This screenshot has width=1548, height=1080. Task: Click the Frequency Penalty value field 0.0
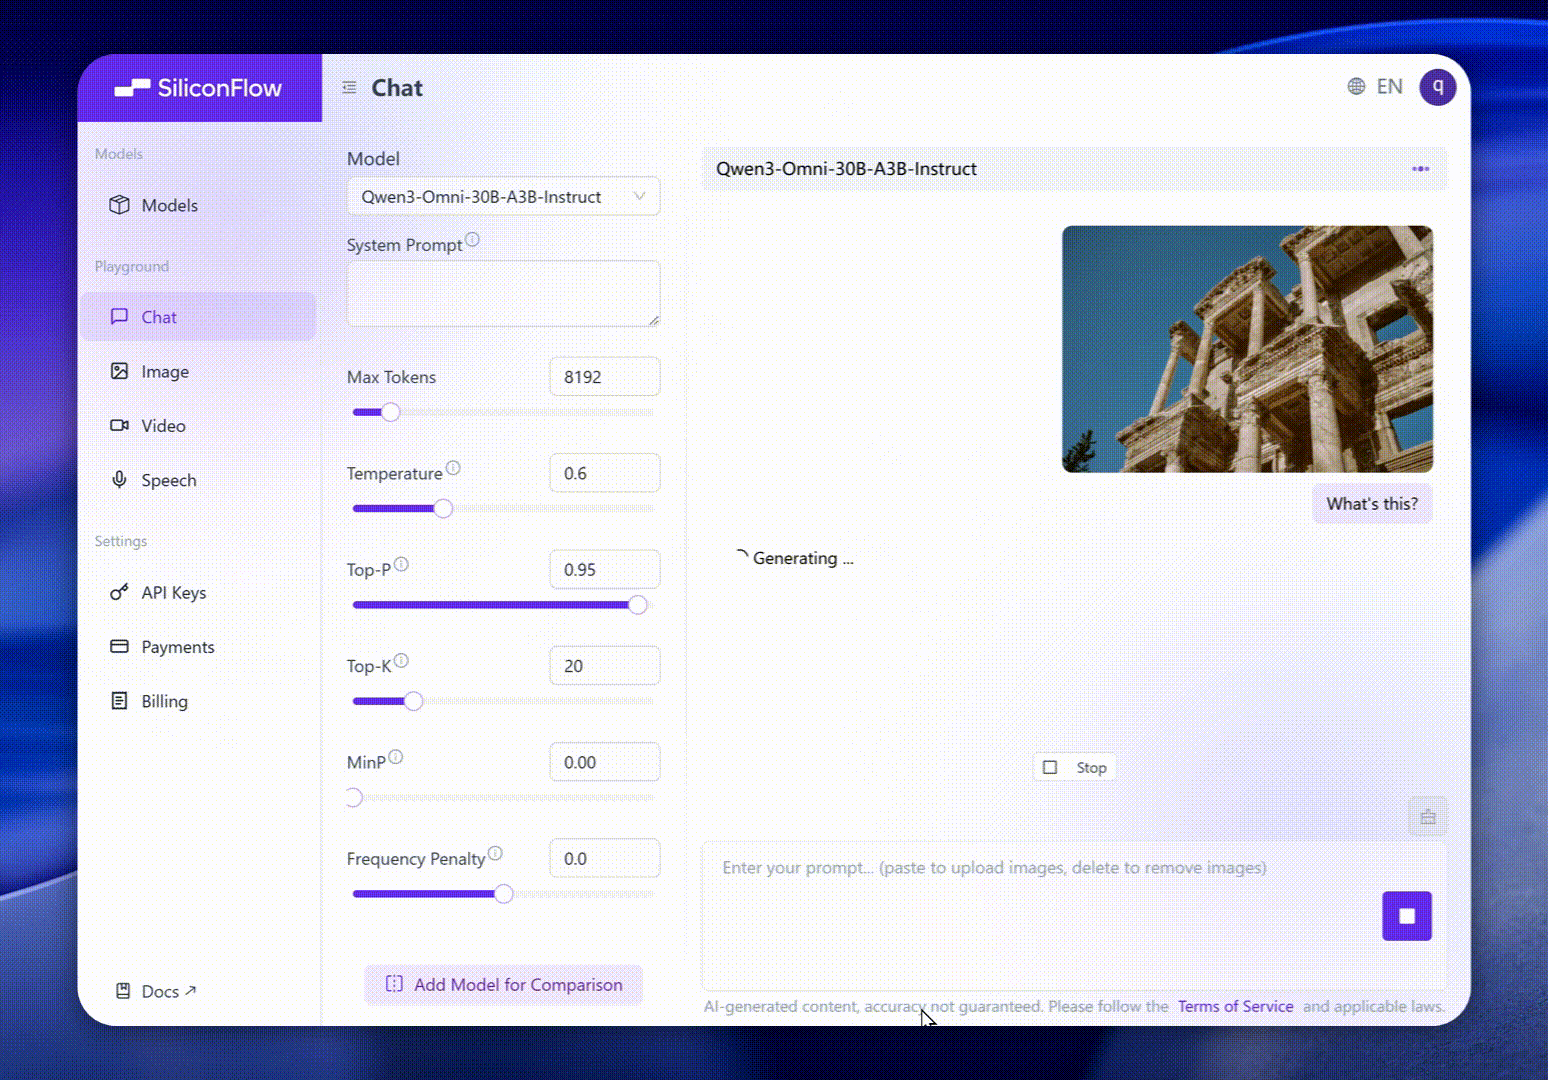pyautogui.click(x=604, y=858)
